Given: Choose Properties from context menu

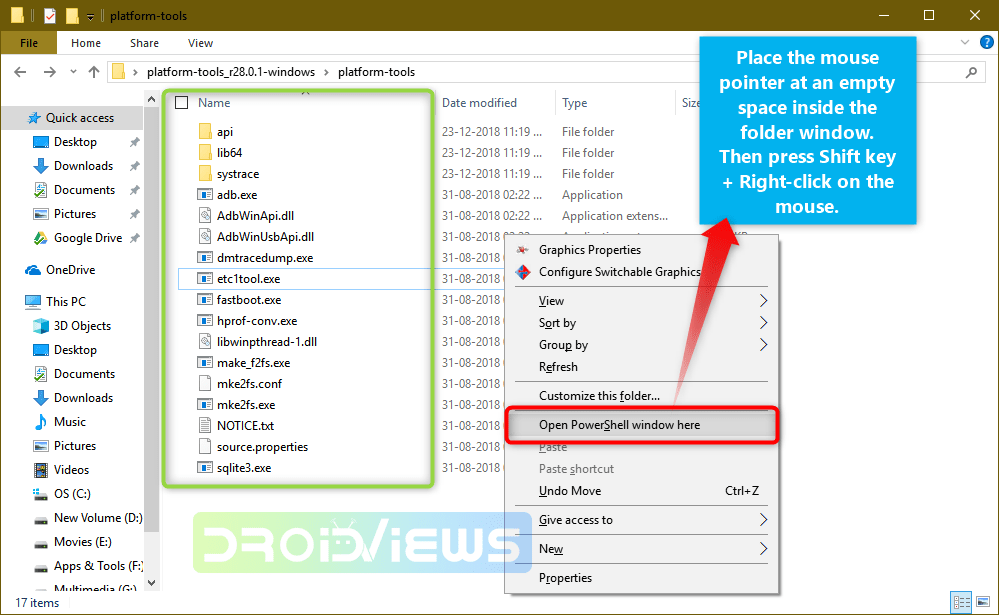Looking at the screenshot, I should tap(565, 578).
